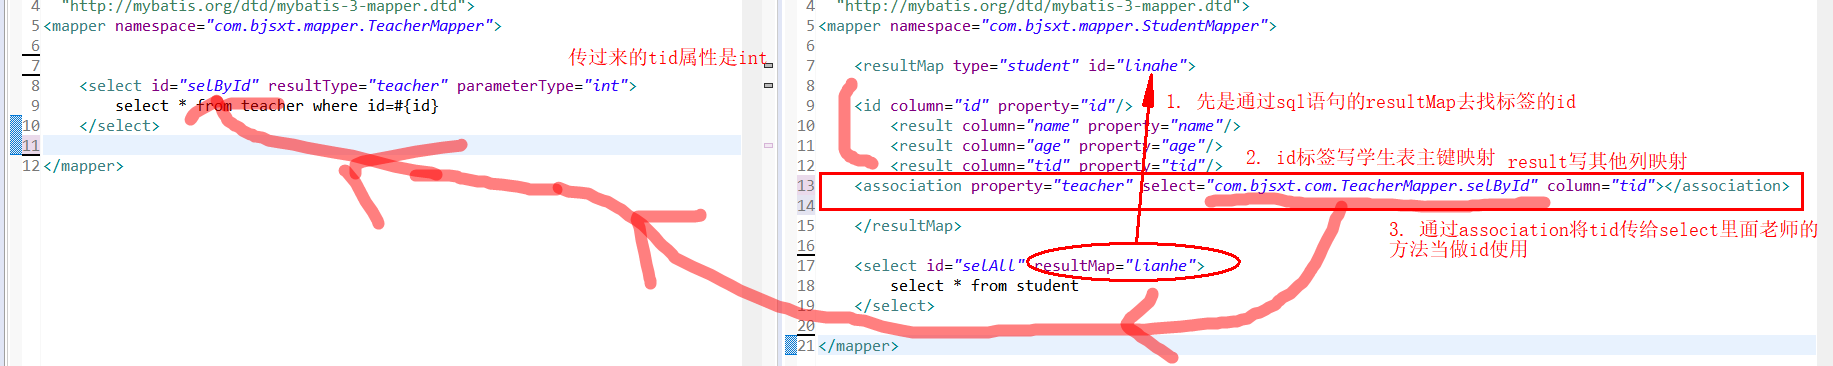Click the pink overview ruler mark near TeacherMapper line 11
Screen dimensions: 1833x366
pos(768,145)
